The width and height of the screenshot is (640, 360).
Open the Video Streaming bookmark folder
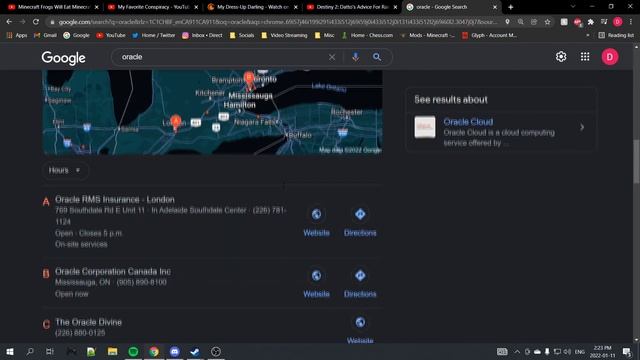pos(284,36)
